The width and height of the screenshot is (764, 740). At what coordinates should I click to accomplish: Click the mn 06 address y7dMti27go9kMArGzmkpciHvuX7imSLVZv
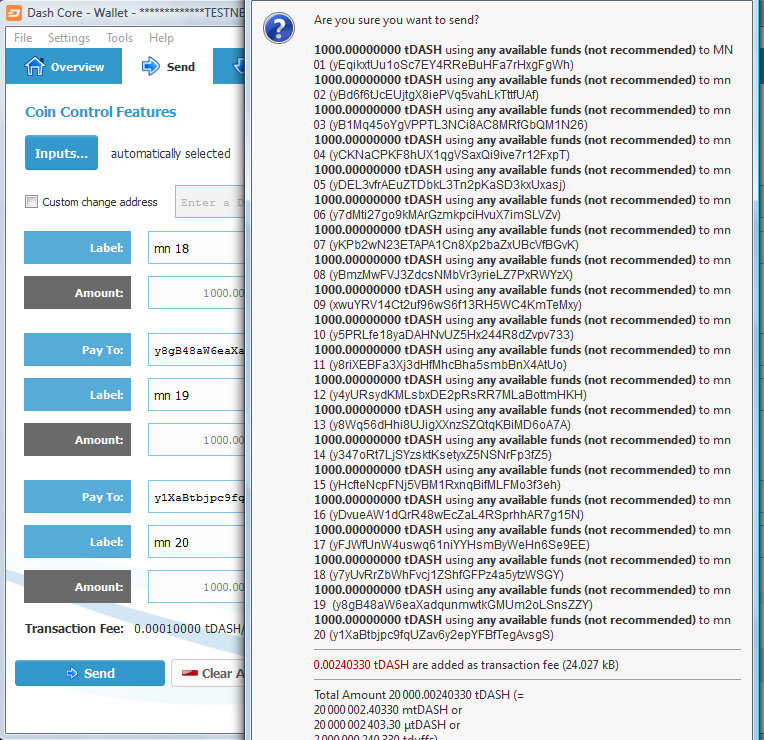coord(445,215)
